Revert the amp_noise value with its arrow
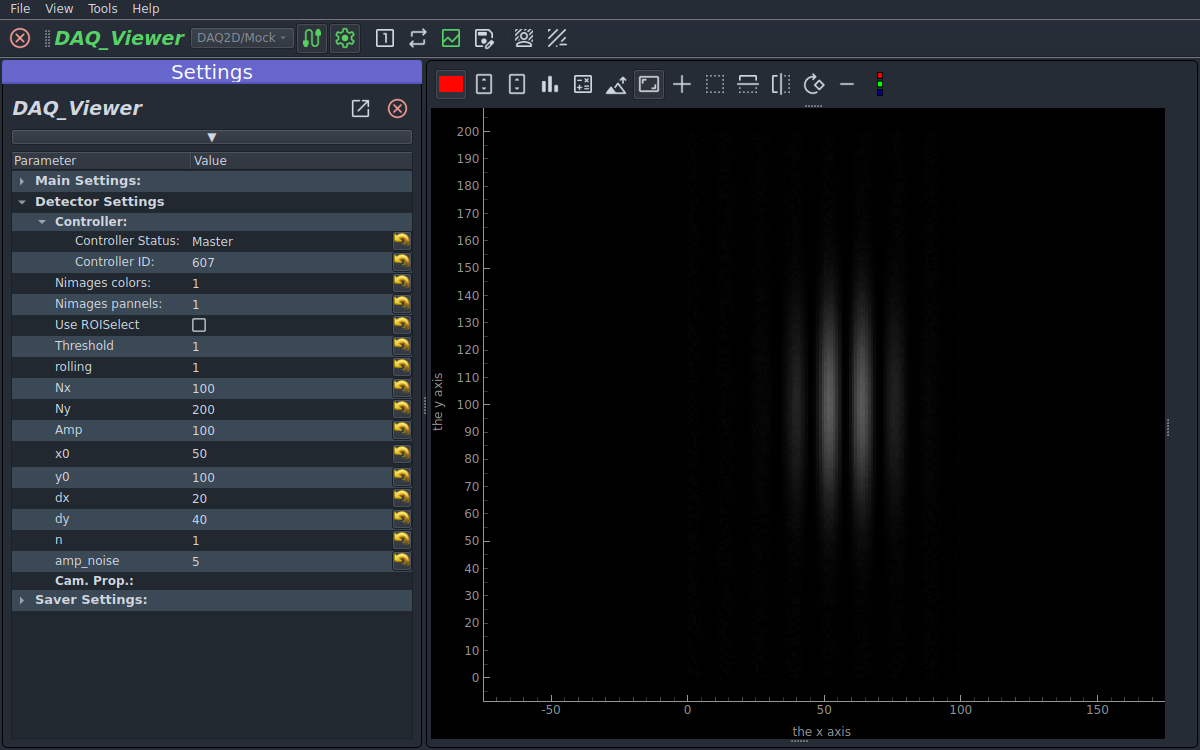 401,560
